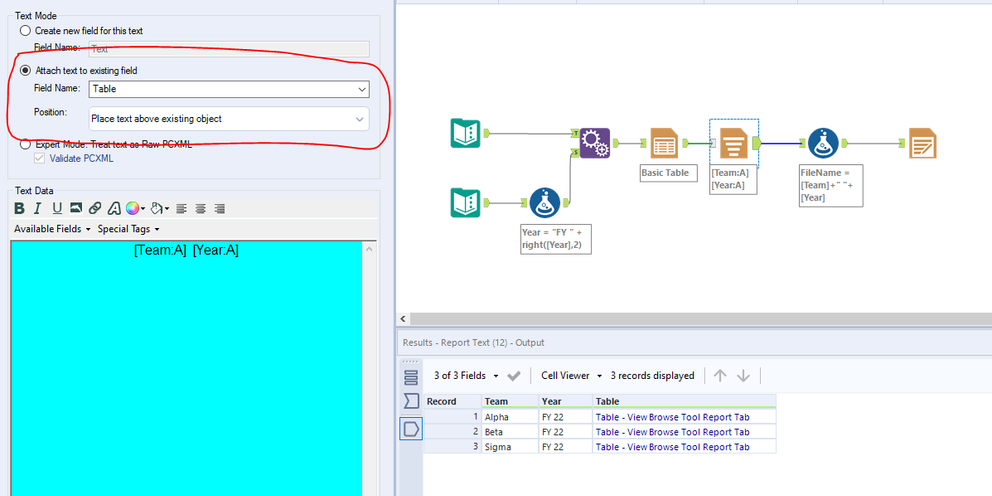
Task: Click the text editor scroll up arrow
Action: point(369,250)
